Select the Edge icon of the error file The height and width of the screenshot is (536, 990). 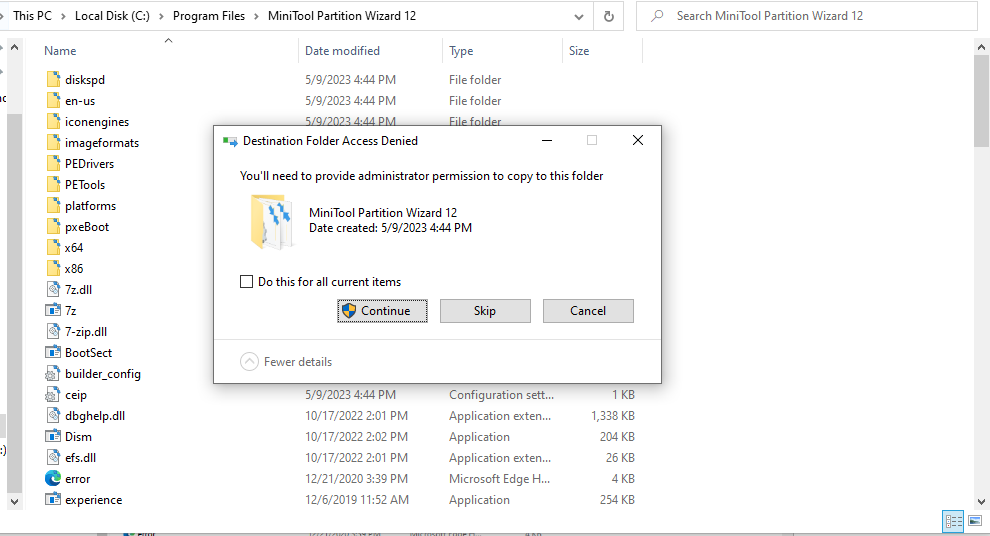pyautogui.click(x=53, y=479)
